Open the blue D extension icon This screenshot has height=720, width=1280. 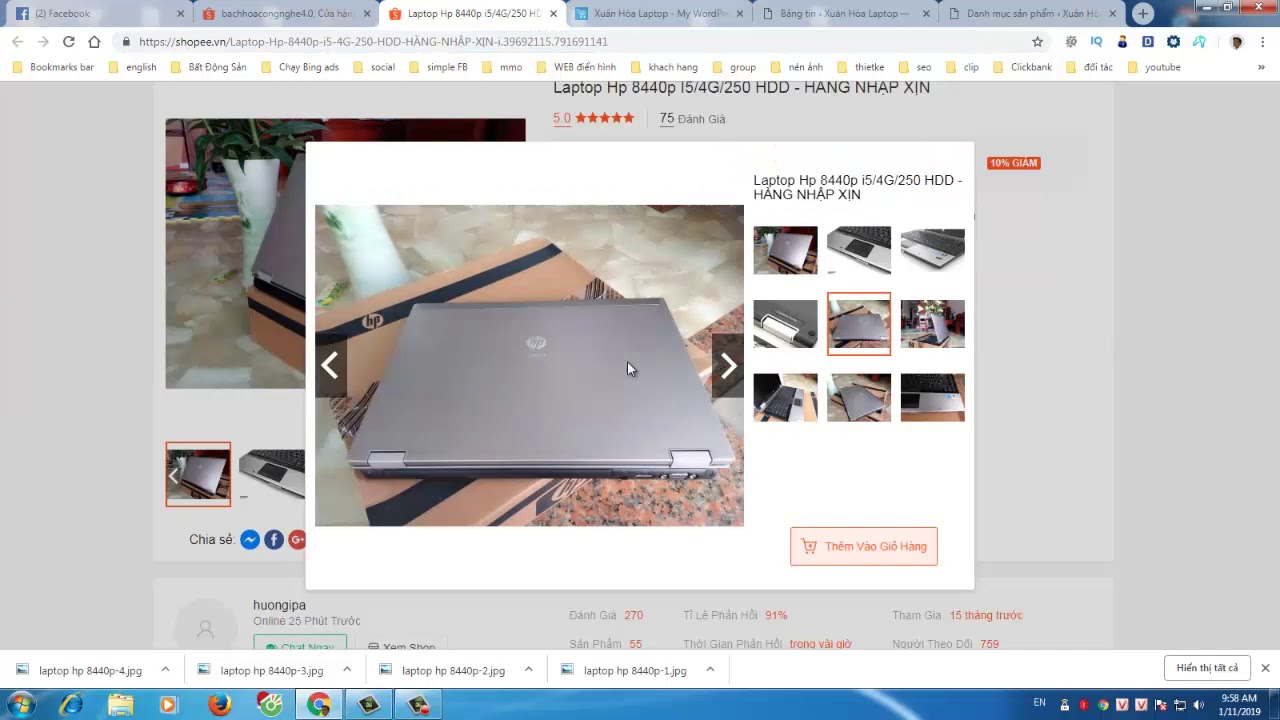point(1147,42)
